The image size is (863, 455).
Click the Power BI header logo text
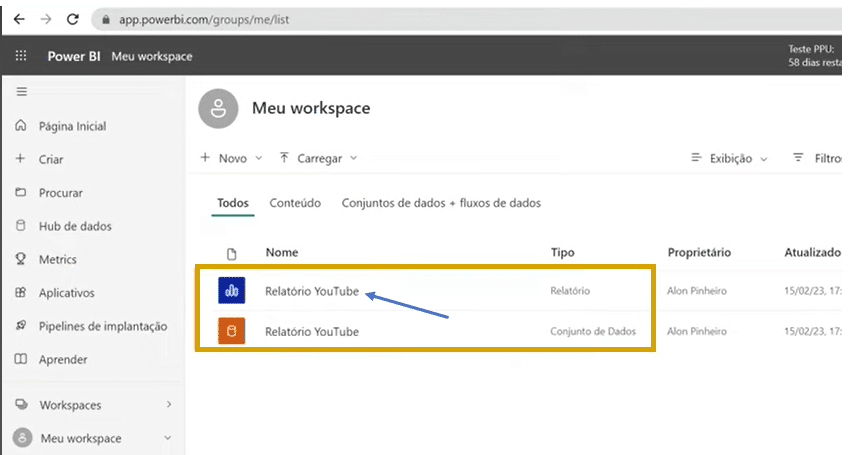(74, 56)
